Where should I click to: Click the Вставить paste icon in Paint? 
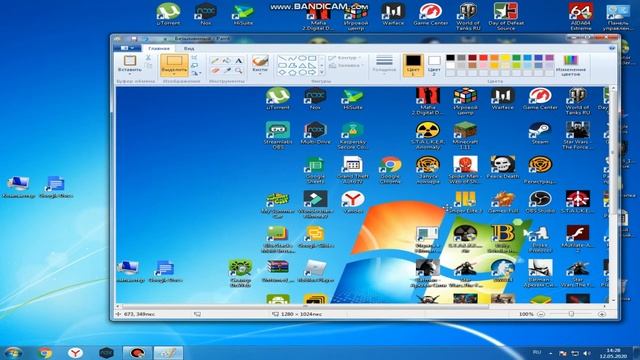click(x=130, y=61)
